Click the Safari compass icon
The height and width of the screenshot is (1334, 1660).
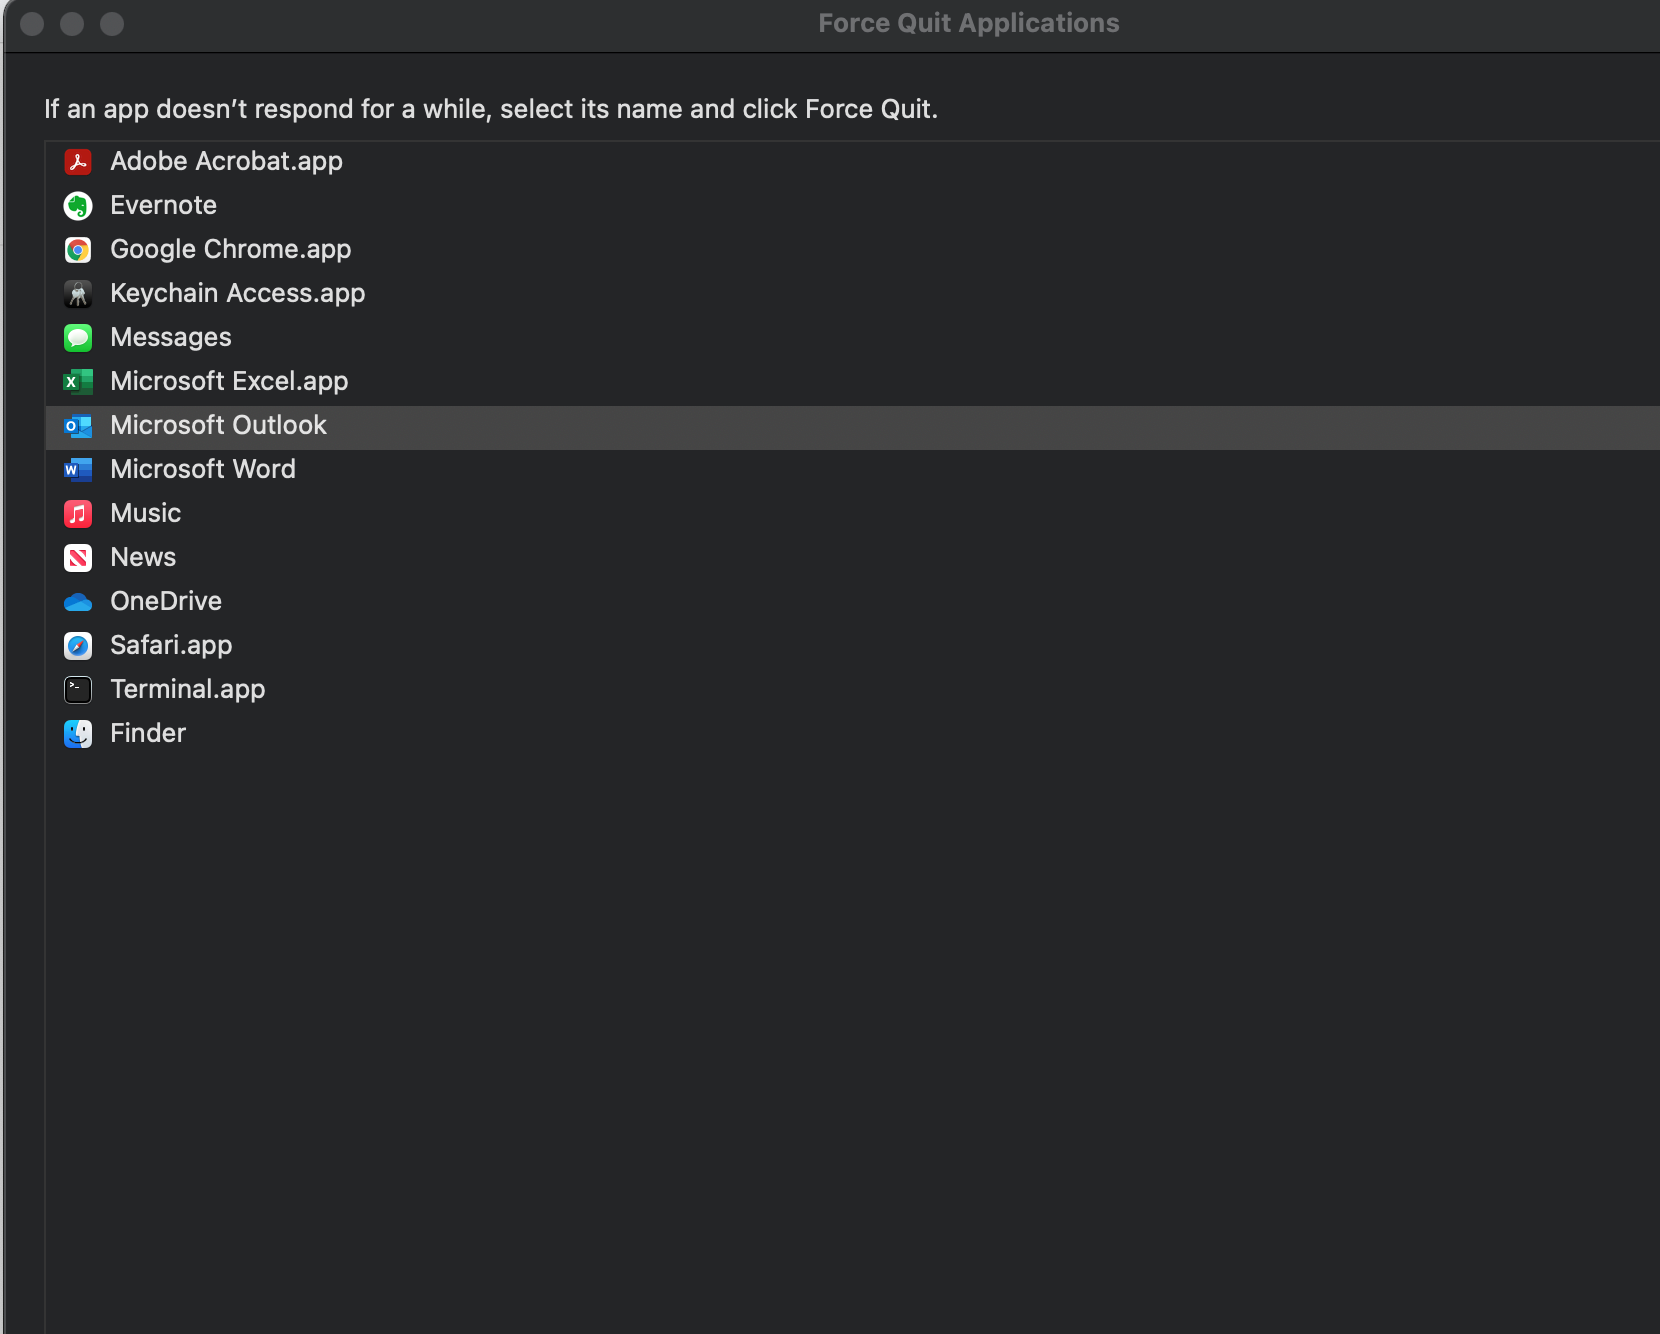78,645
